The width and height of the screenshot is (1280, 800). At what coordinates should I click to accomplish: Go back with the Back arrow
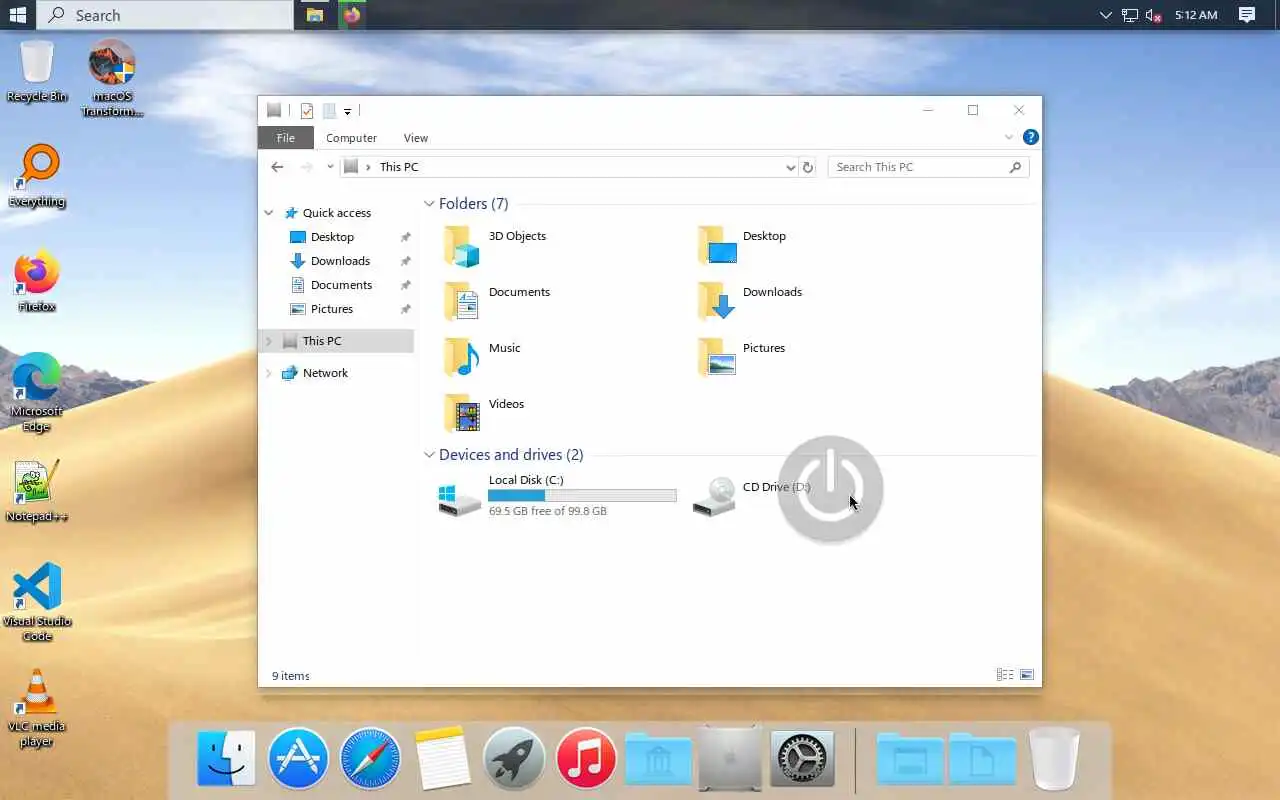point(277,167)
